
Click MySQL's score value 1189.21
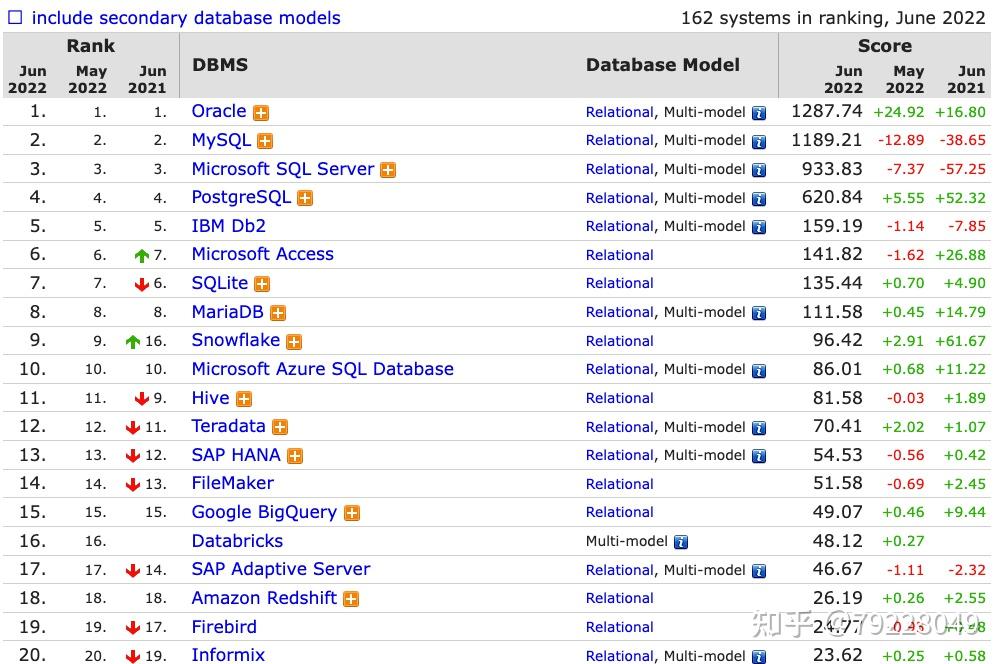tap(827, 140)
